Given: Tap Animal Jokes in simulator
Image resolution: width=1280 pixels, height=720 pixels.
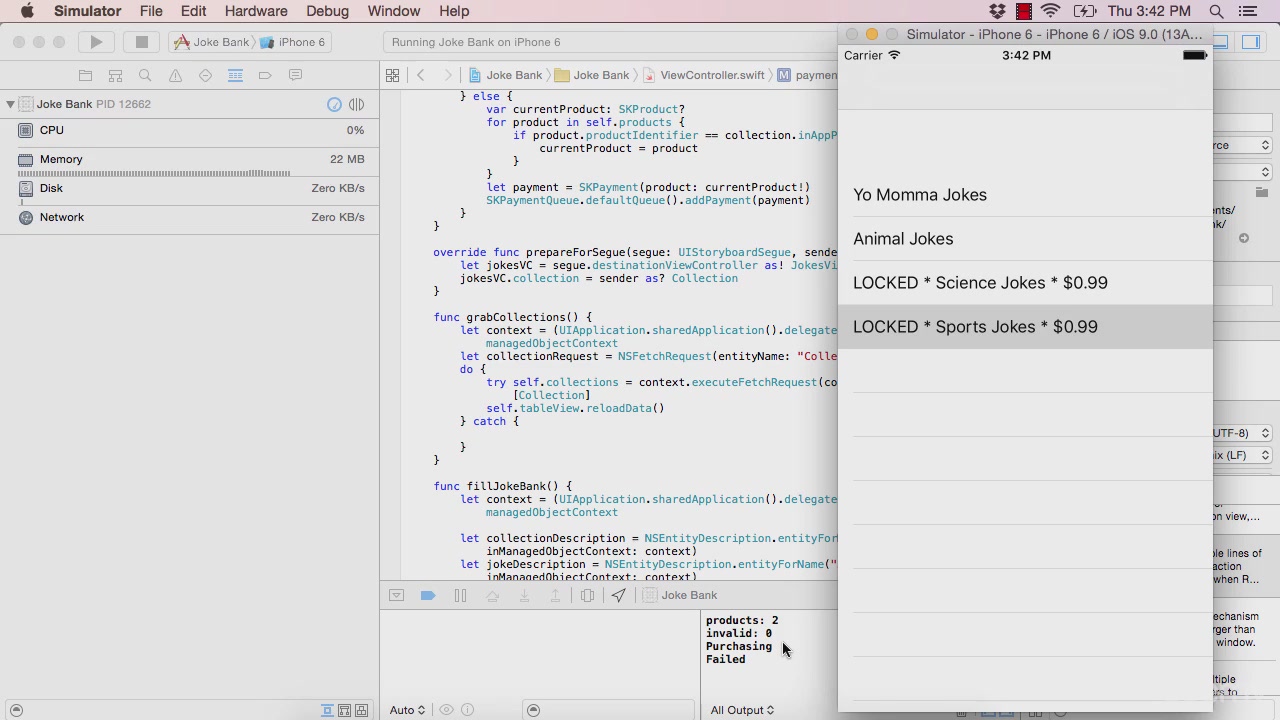Looking at the screenshot, I should (x=1025, y=239).
